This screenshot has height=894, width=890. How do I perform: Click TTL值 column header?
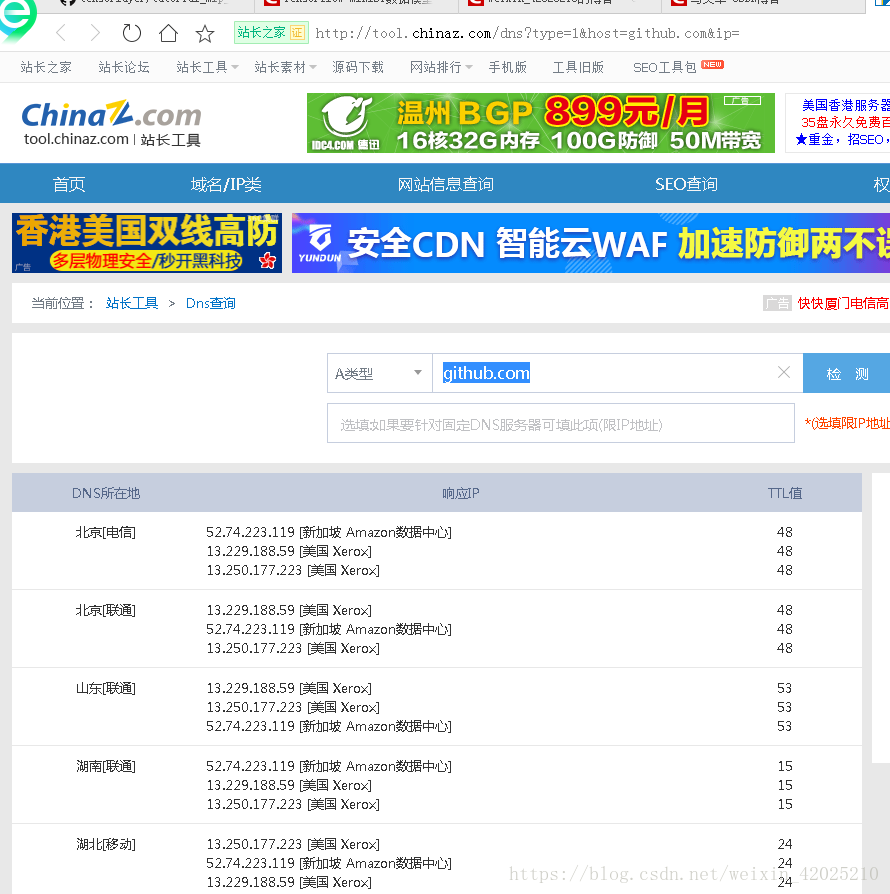pyautogui.click(x=785, y=493)
